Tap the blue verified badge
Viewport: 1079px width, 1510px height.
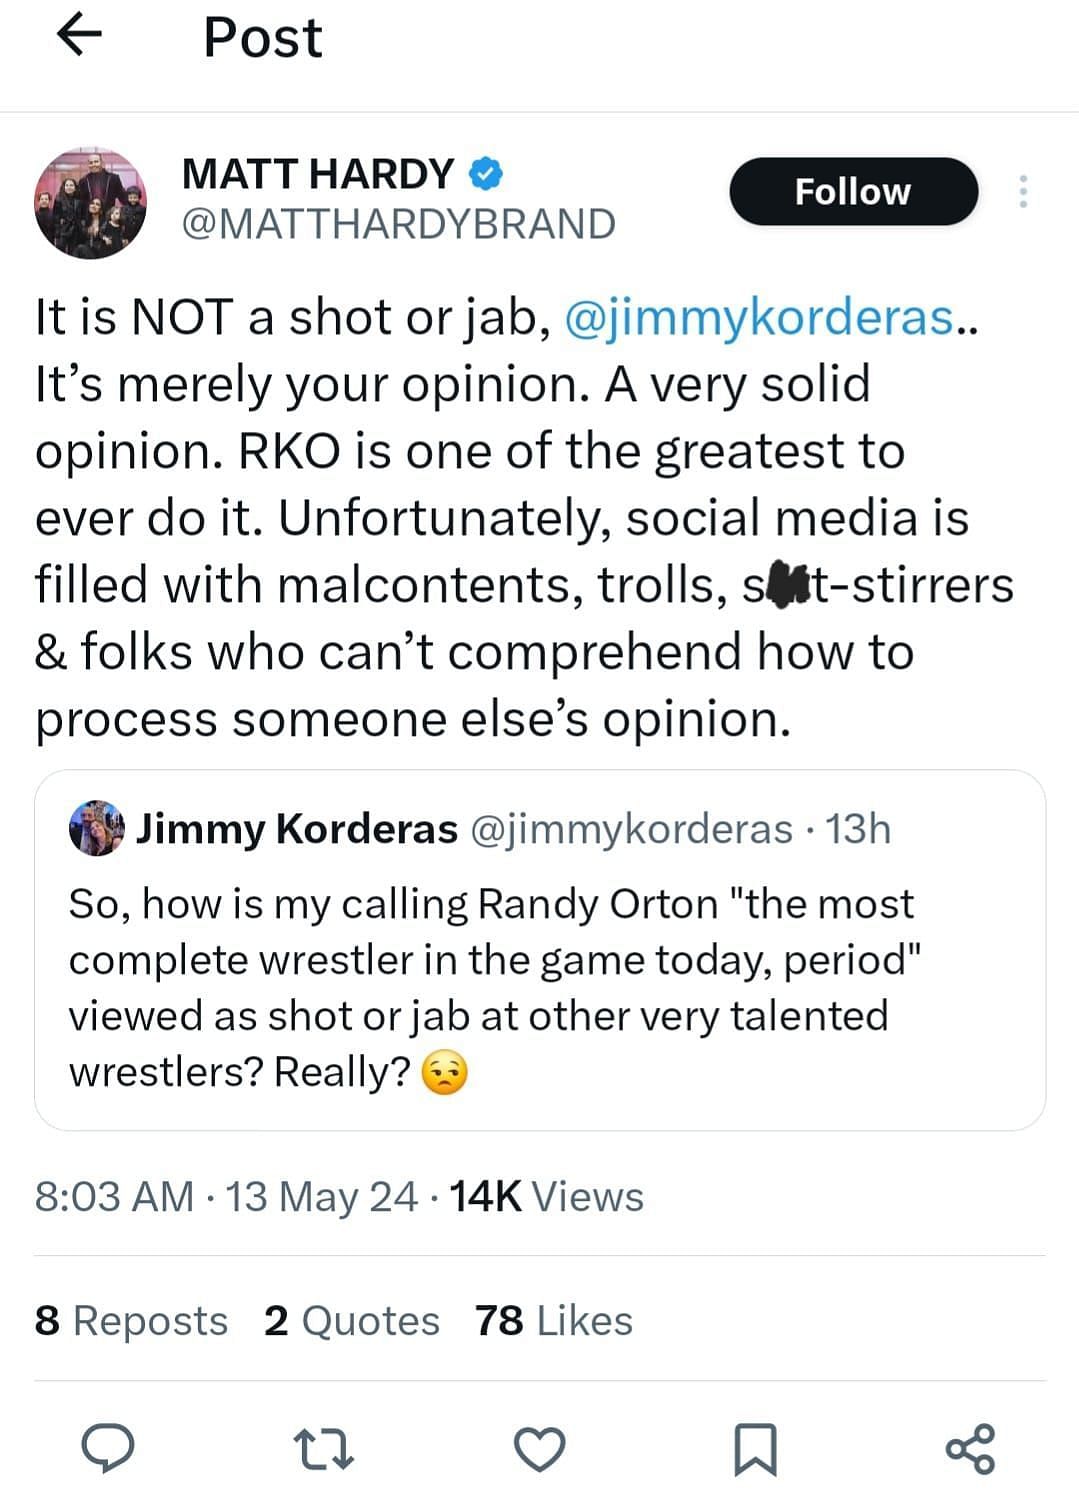[486, 174]
